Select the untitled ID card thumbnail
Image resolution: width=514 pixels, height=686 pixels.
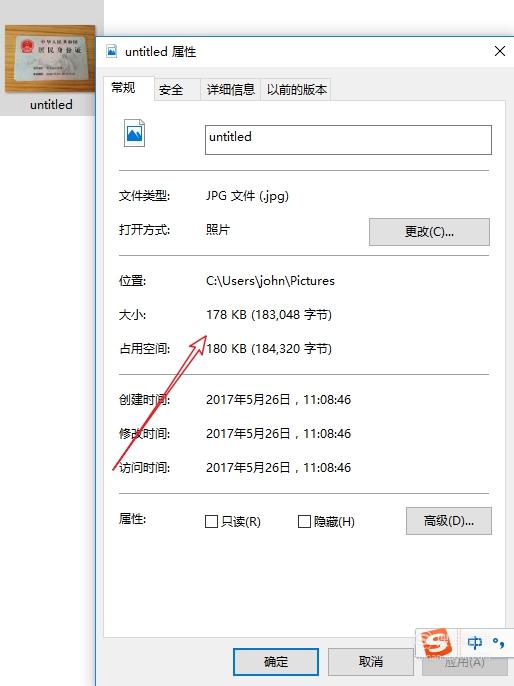coord(50,59)
